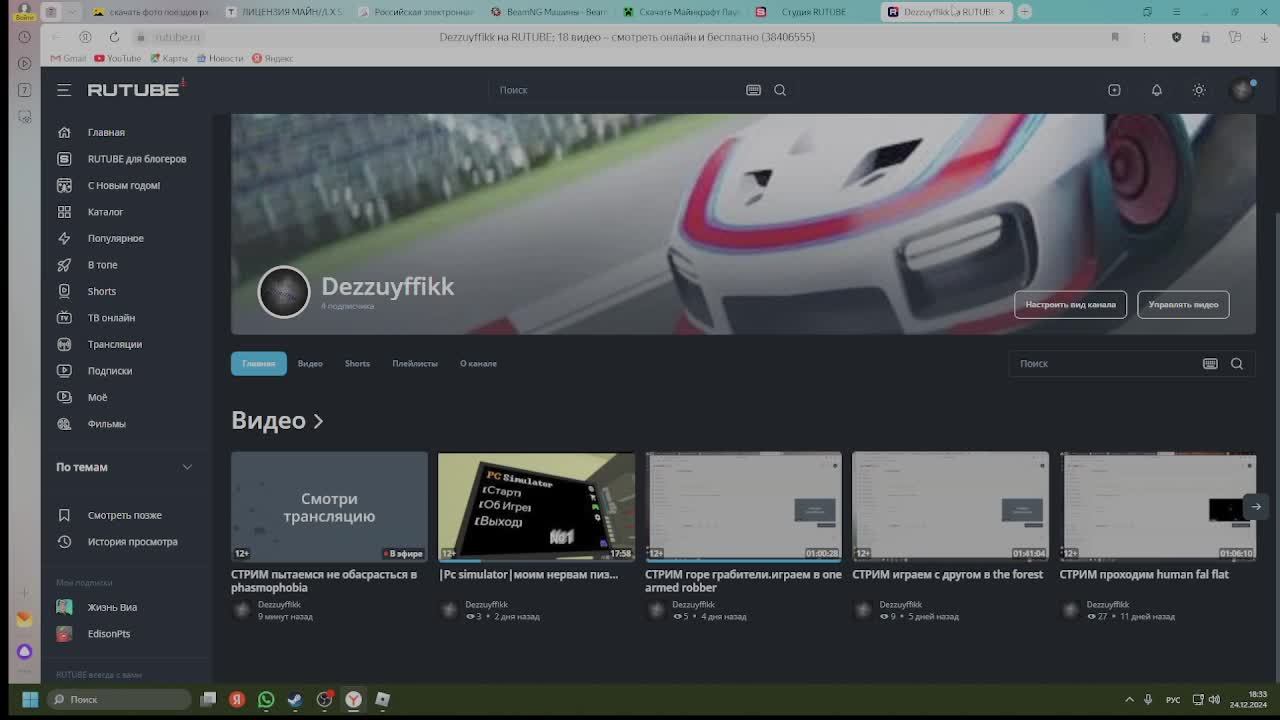1280x720 pixels.
Task: Go back in the browser
Action: [55, 37]
